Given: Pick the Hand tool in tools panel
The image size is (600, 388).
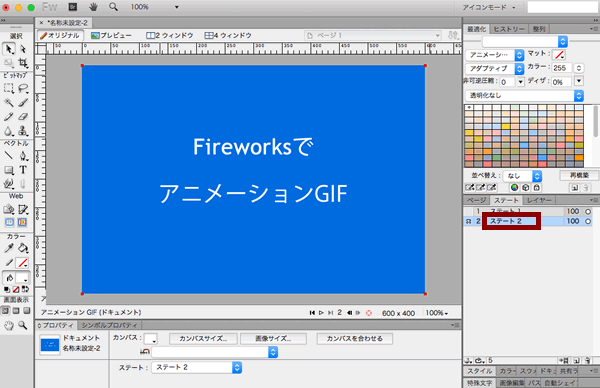Looking at the screenshot, I should [9, 326].
